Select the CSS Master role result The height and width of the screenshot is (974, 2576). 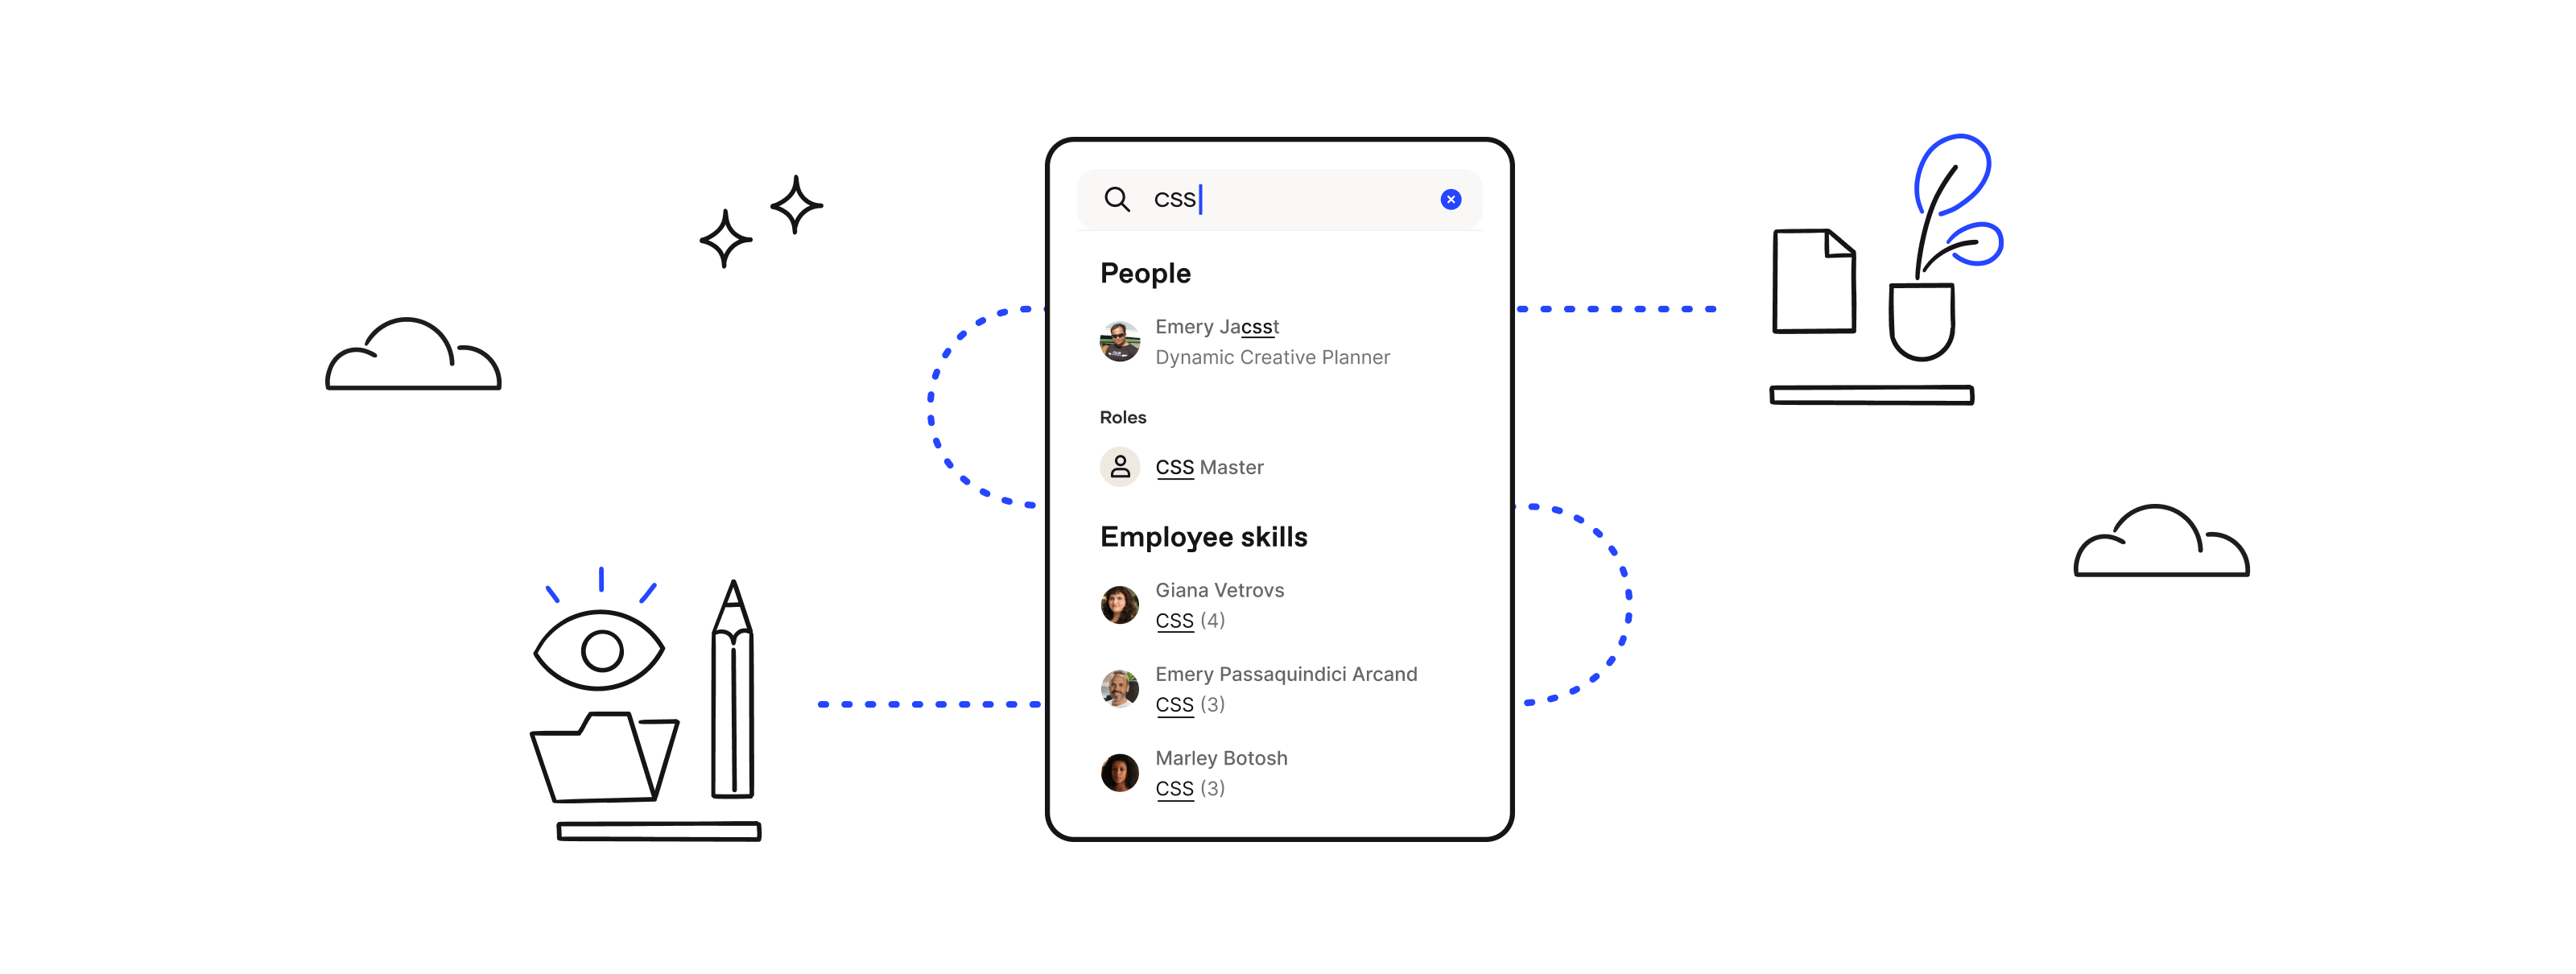tap(1207, 466)
